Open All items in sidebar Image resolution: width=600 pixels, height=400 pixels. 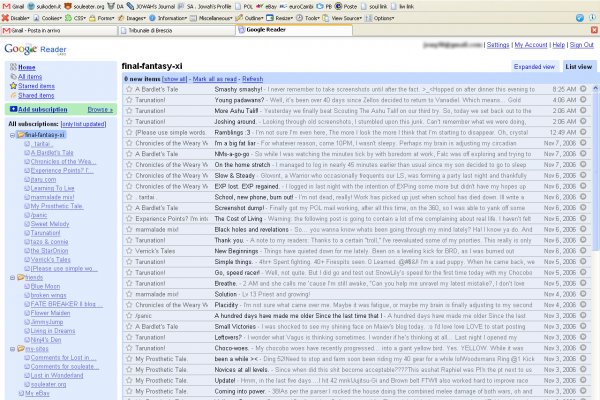30,77
